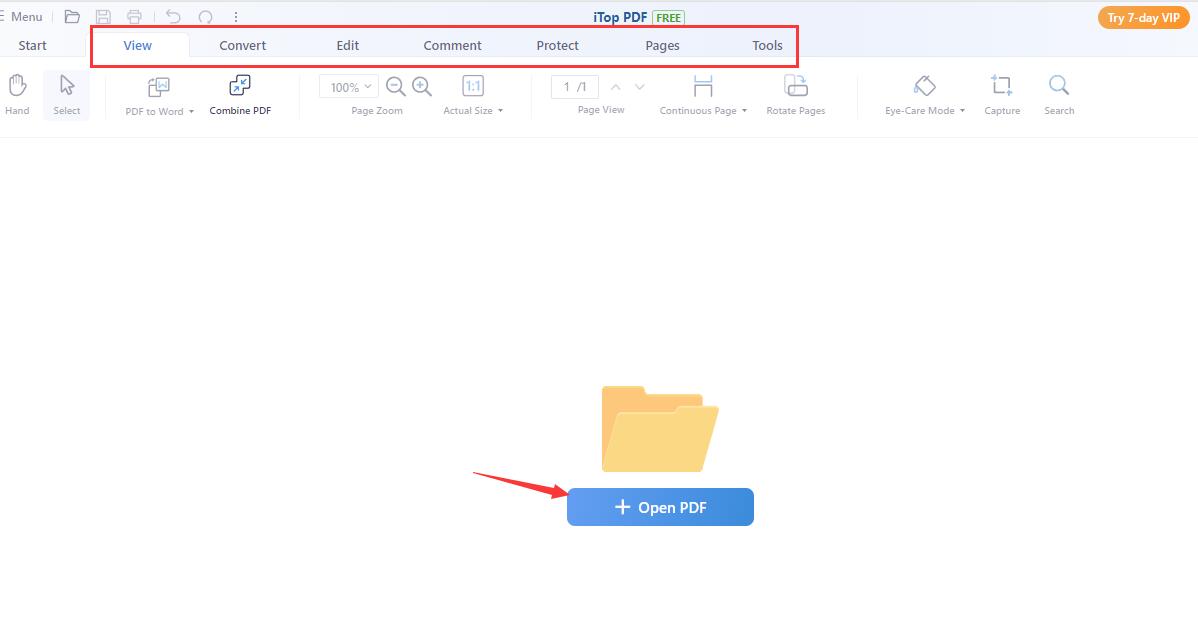Screen dimensions: 1198x624
Task: Click the next page chevron
Action: (639, 88)
